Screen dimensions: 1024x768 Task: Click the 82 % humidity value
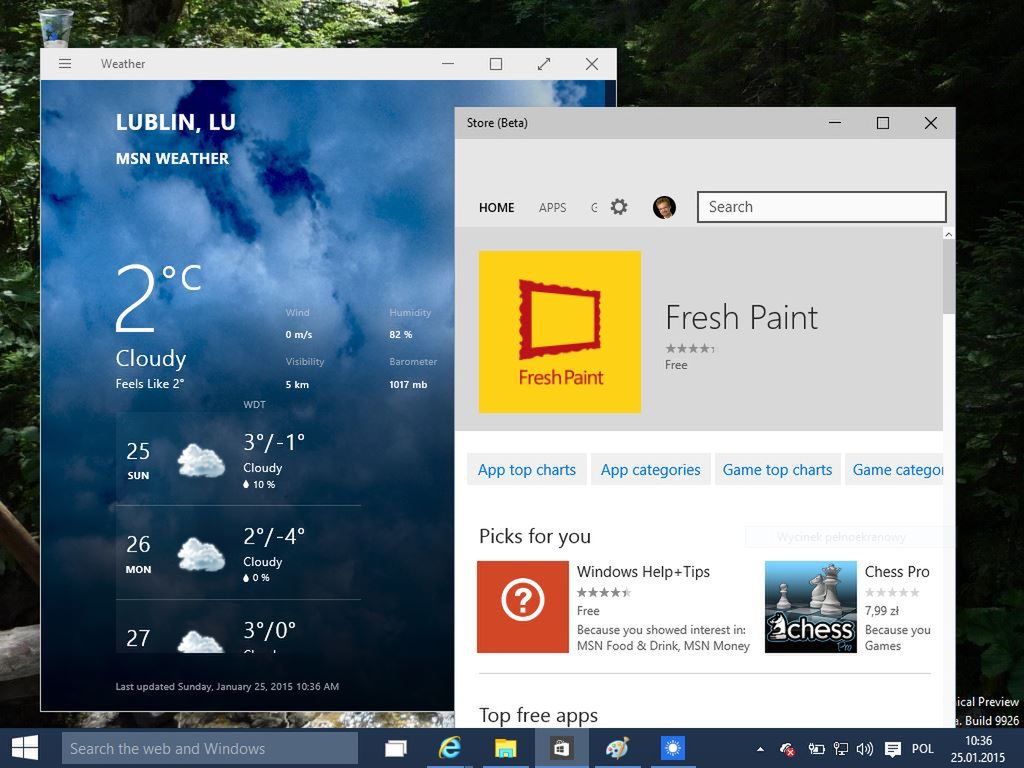pos(400,334)
